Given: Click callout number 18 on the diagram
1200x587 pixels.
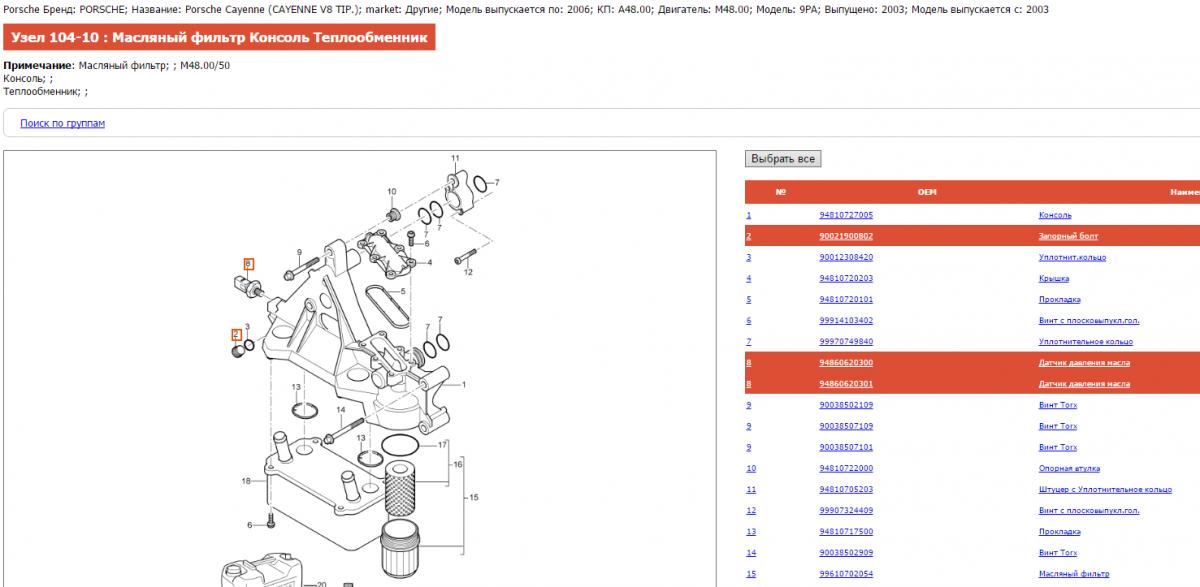Looking at the screenshot, I should pos(246,482).
